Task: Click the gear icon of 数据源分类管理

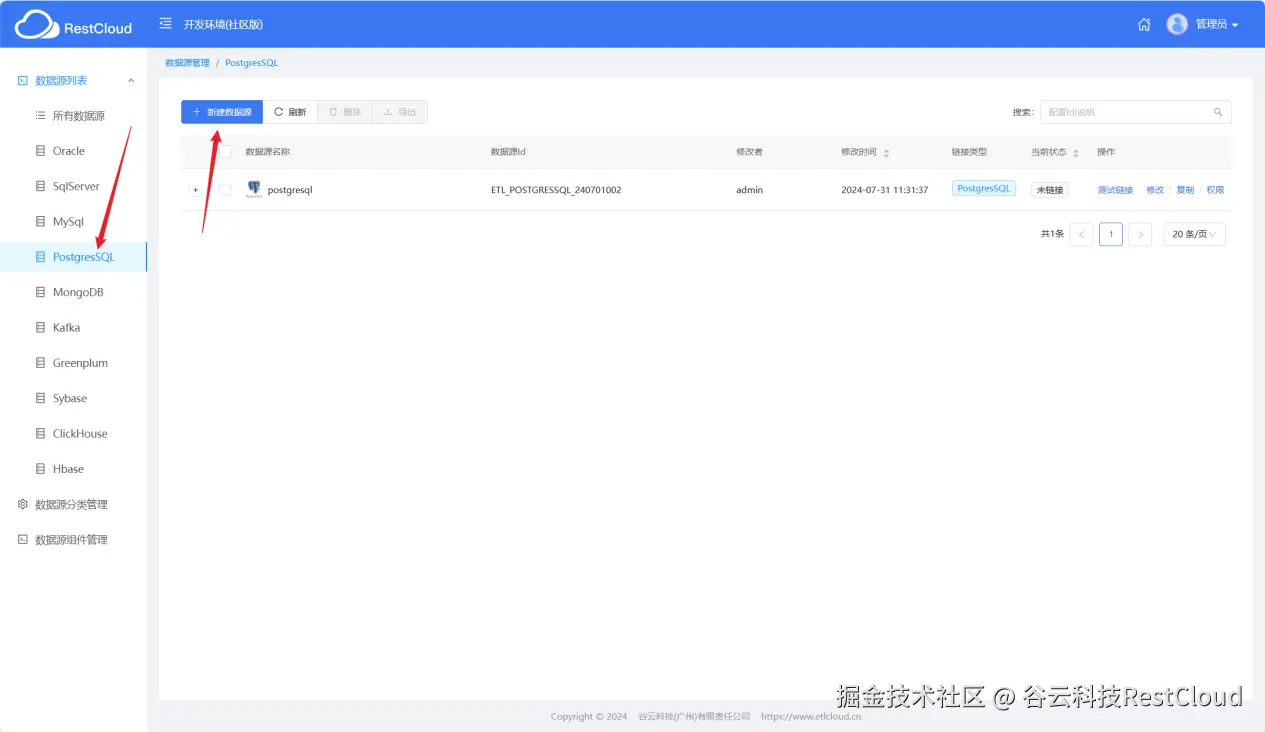Action: [x=23, y=504]
